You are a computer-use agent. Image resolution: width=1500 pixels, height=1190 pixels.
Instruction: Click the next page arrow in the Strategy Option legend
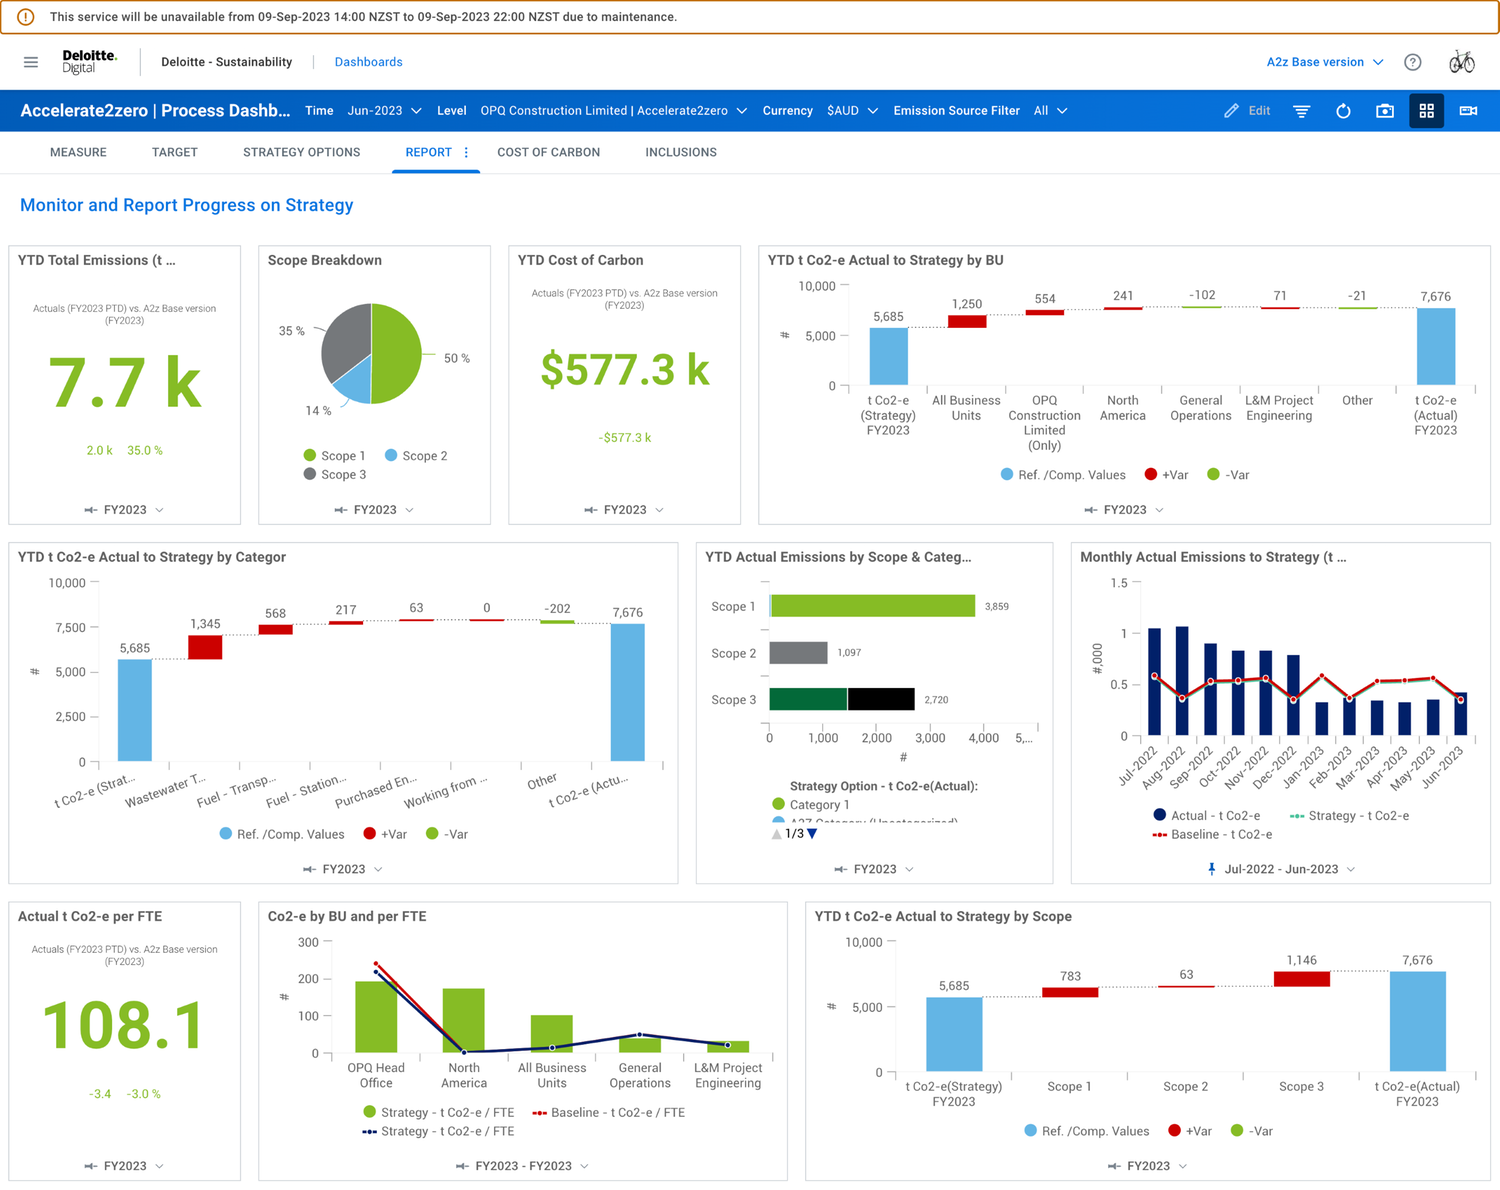pyautogui.click(x=810, y=833)
